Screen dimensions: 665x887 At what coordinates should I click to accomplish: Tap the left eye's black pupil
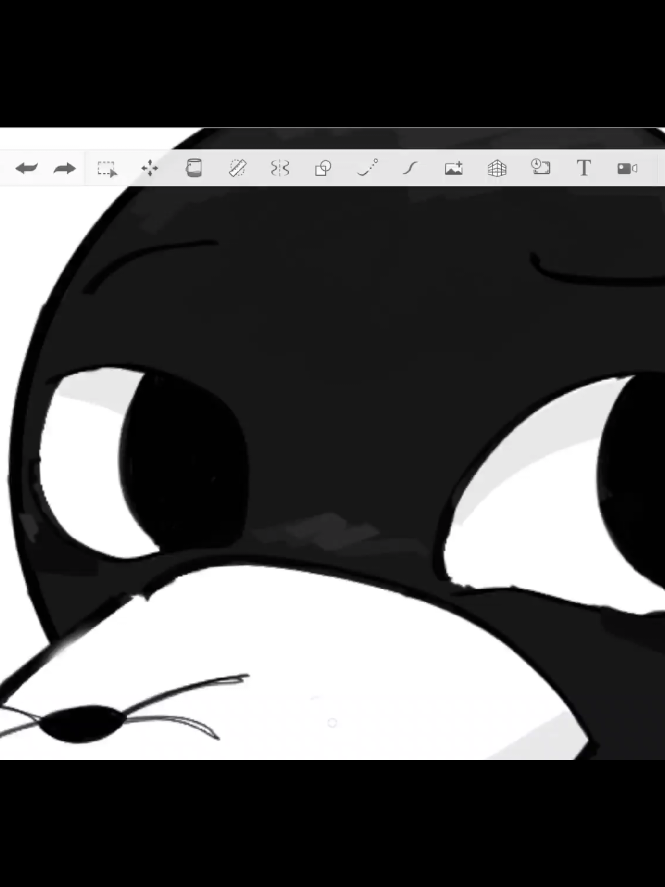[x=182, y=461]
